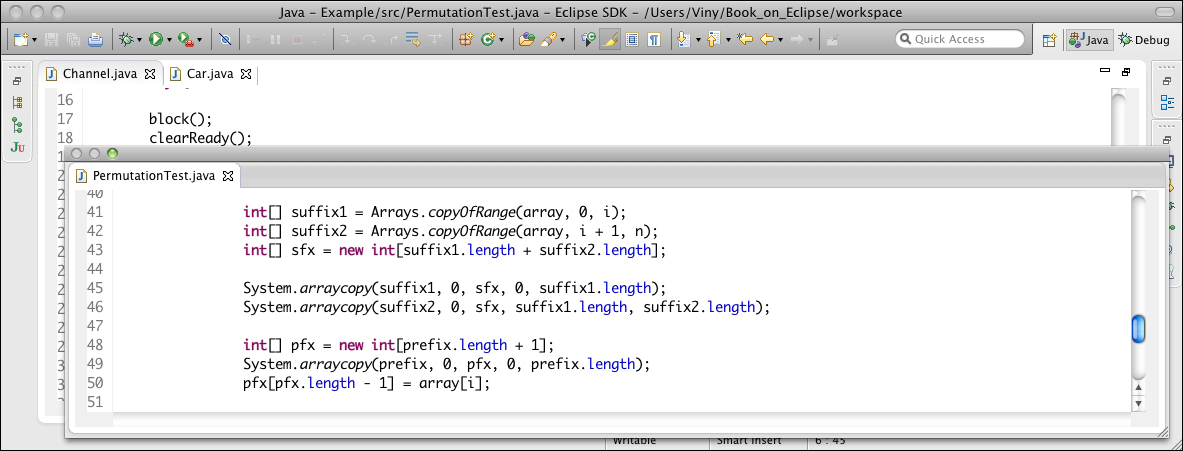Expand the Search dropdown arrow
This screenshot has height=451, width=1183.
pyautogui.click(x=561, y=40)
